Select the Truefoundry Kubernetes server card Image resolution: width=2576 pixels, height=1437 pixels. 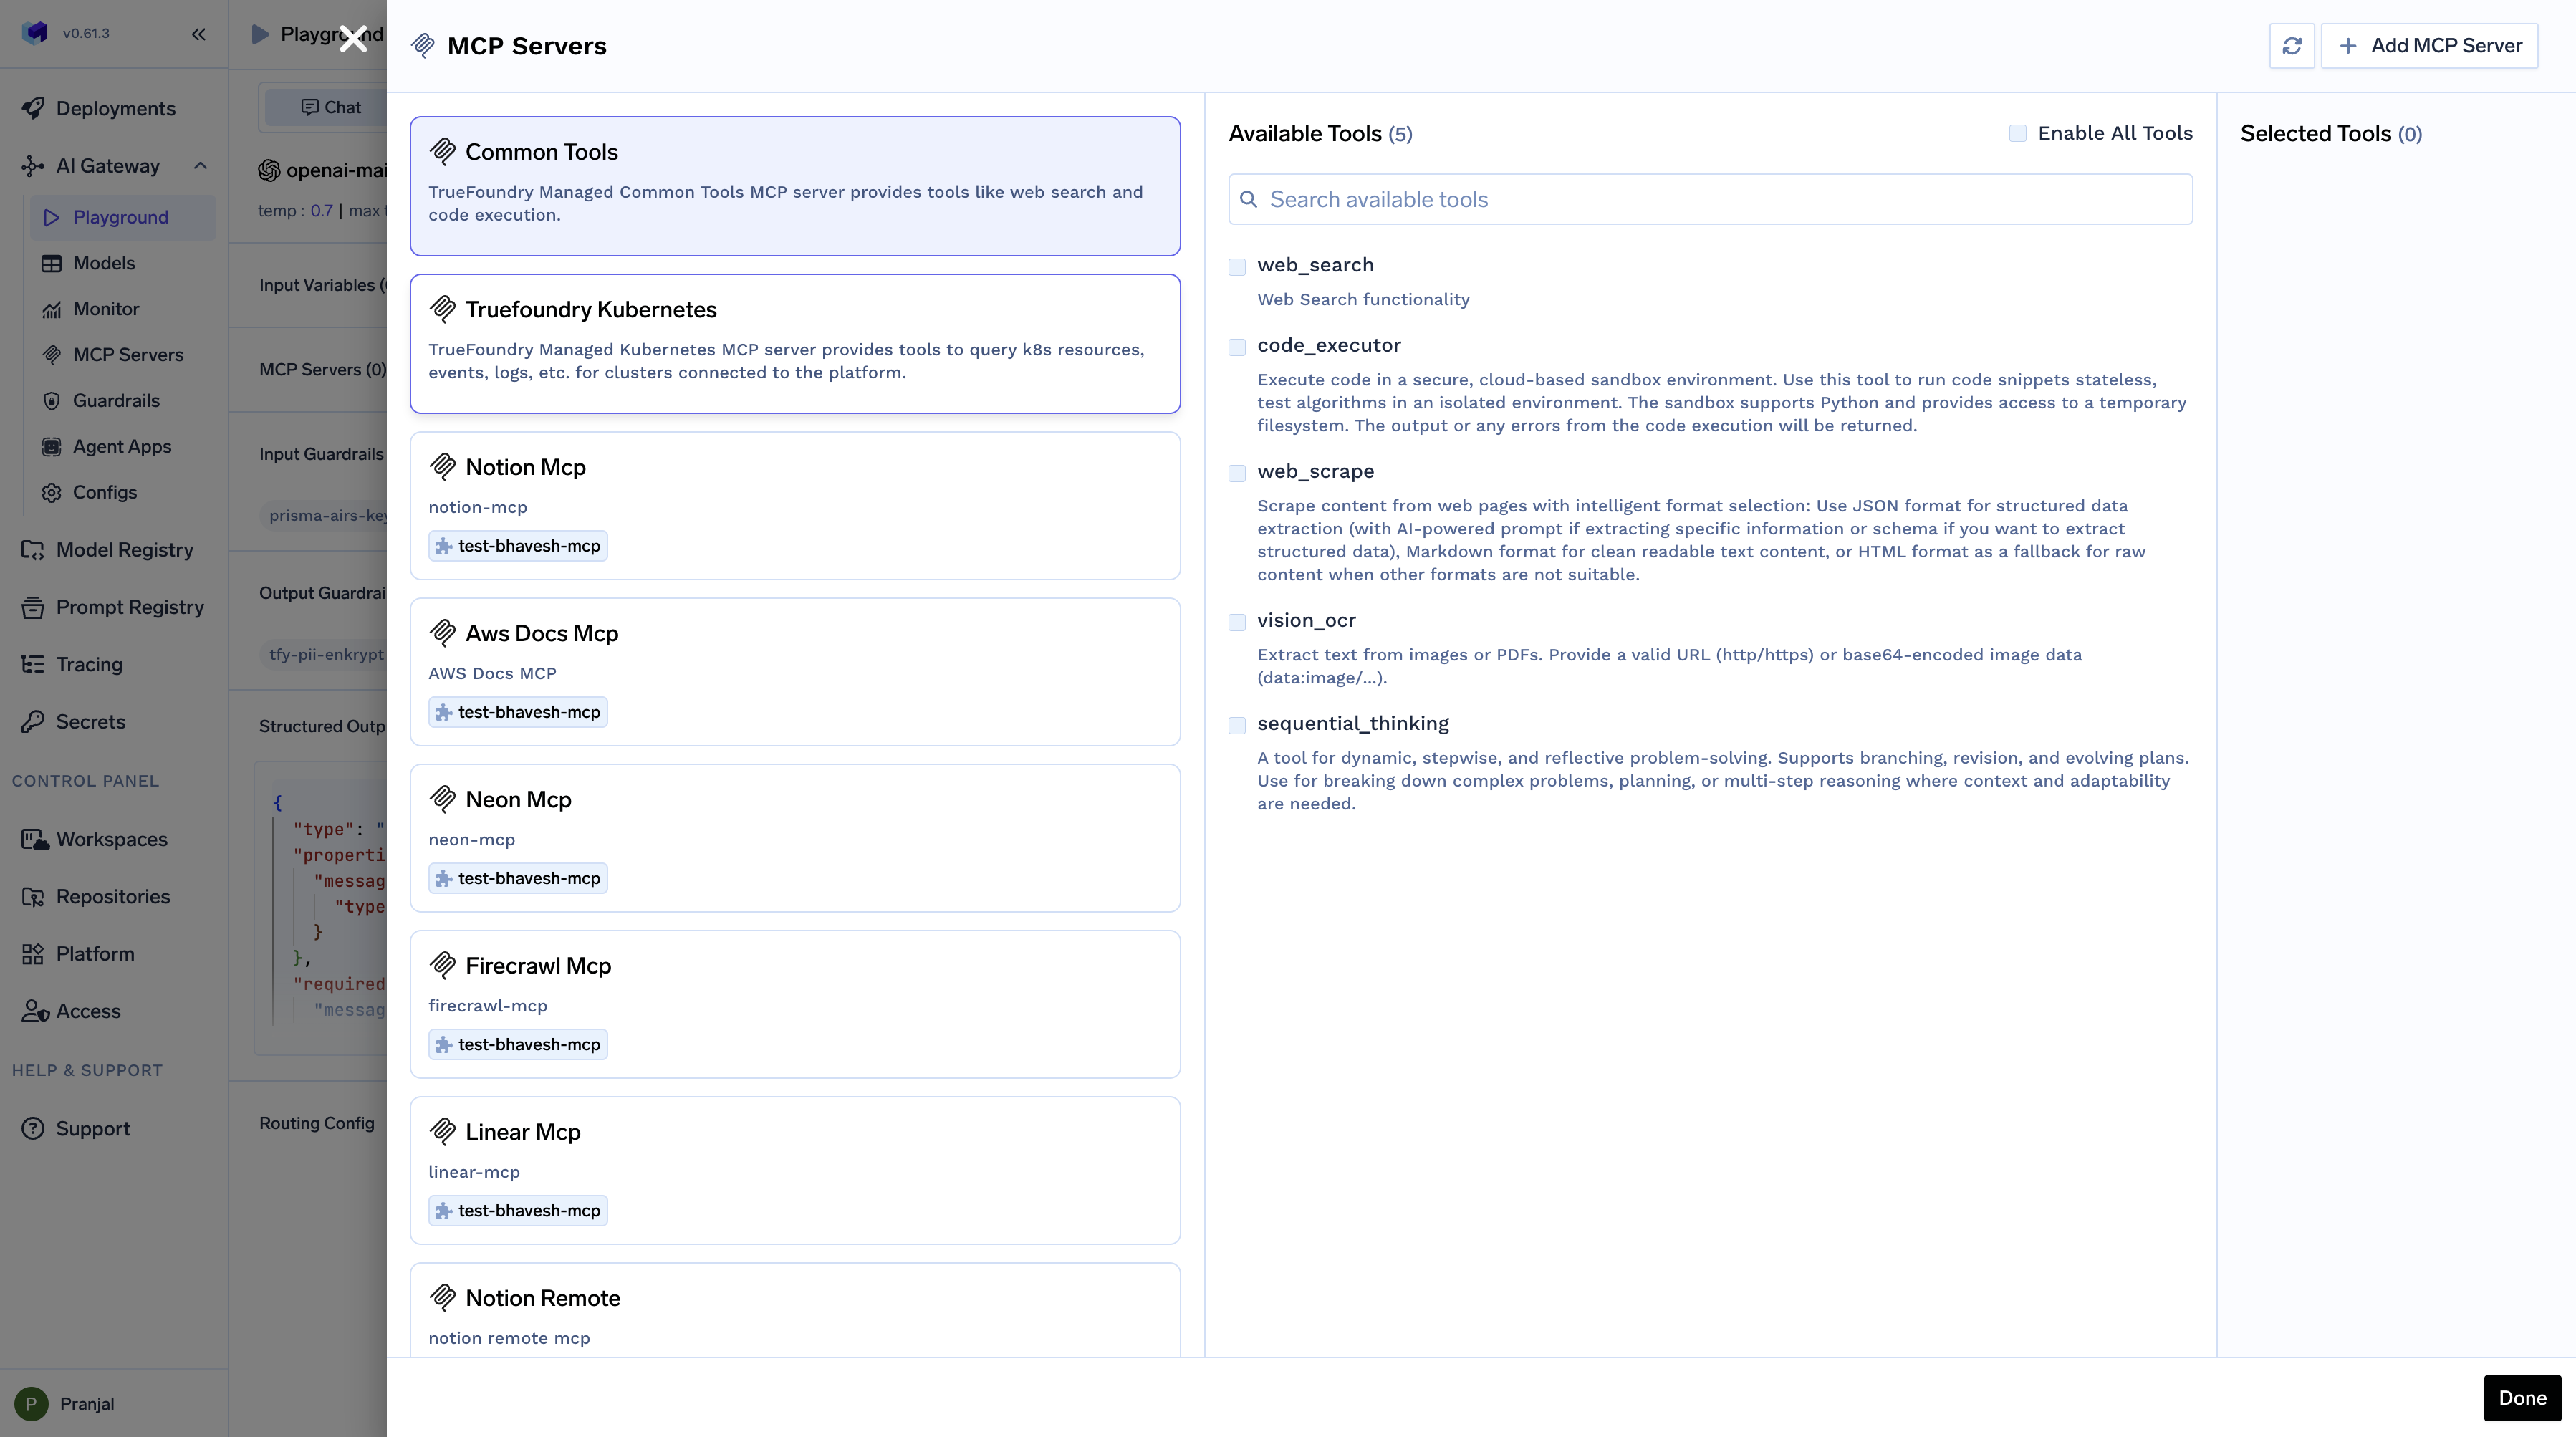coord(794,343)
